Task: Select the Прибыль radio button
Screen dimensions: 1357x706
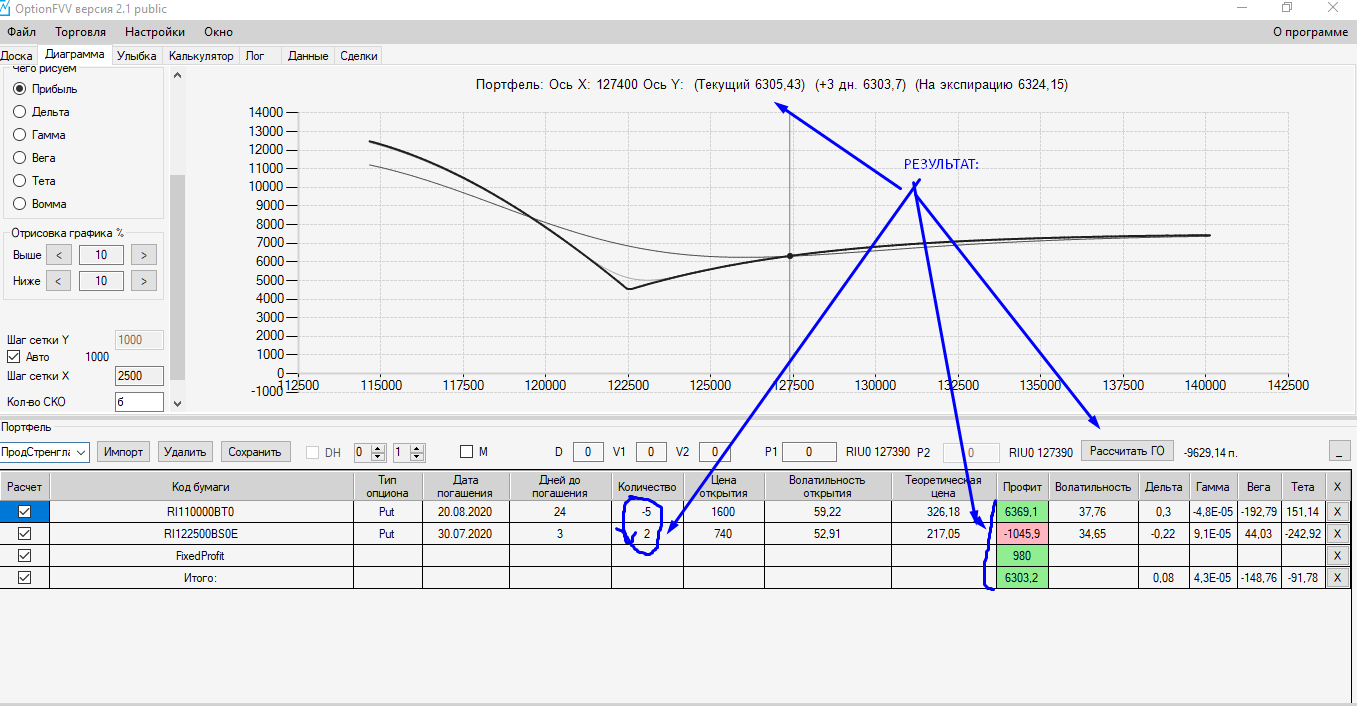Action: click(20, 89)
